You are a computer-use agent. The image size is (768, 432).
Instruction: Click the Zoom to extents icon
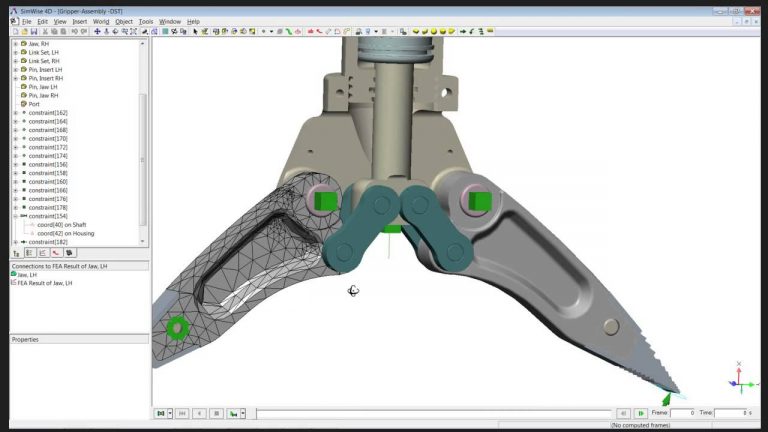pyautogui.click(x=134, y=31)
